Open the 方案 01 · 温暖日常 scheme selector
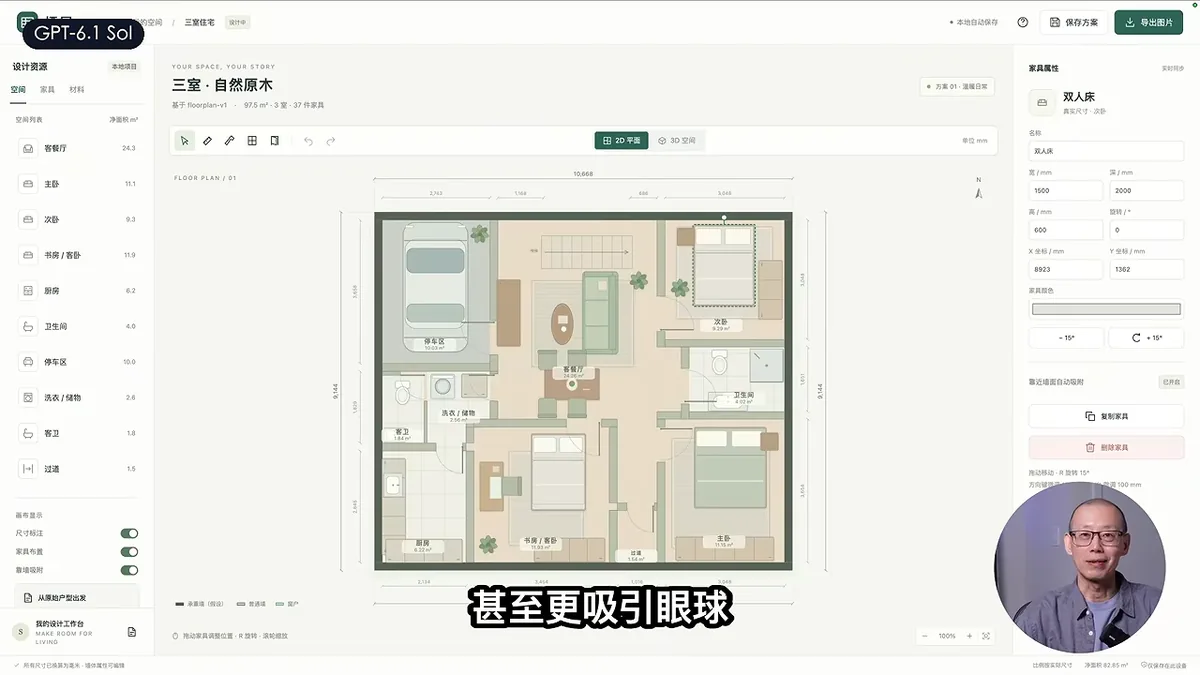Viewport: 1200px width, 675px height. [957, 87]
